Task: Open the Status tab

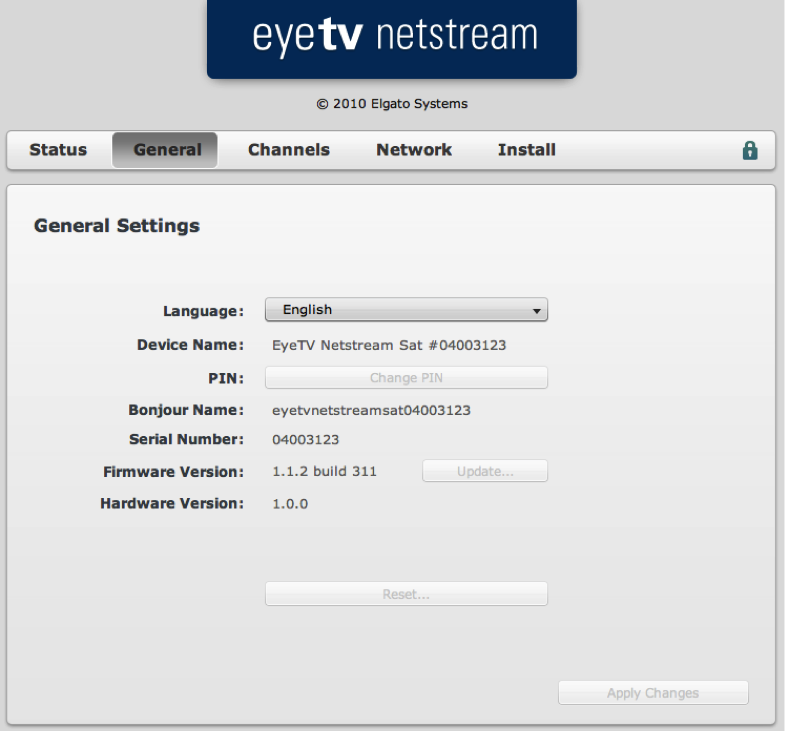Action: [x=58, y=150]
